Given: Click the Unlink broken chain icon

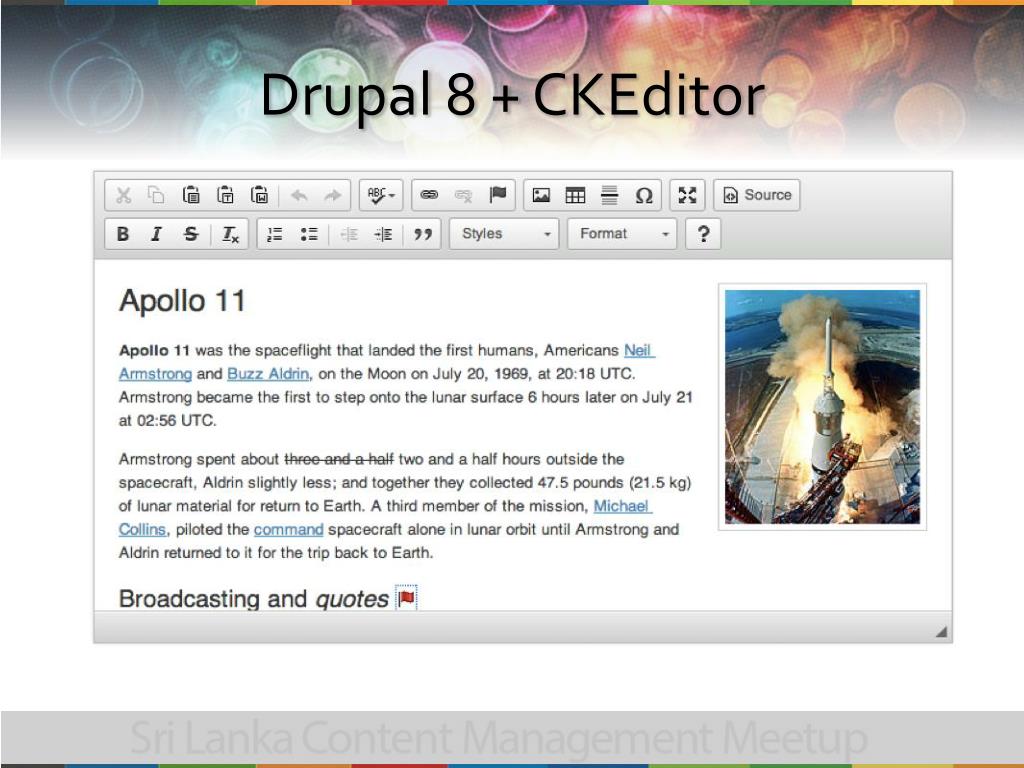Looking at the screenshot, I should pos(463,195).
